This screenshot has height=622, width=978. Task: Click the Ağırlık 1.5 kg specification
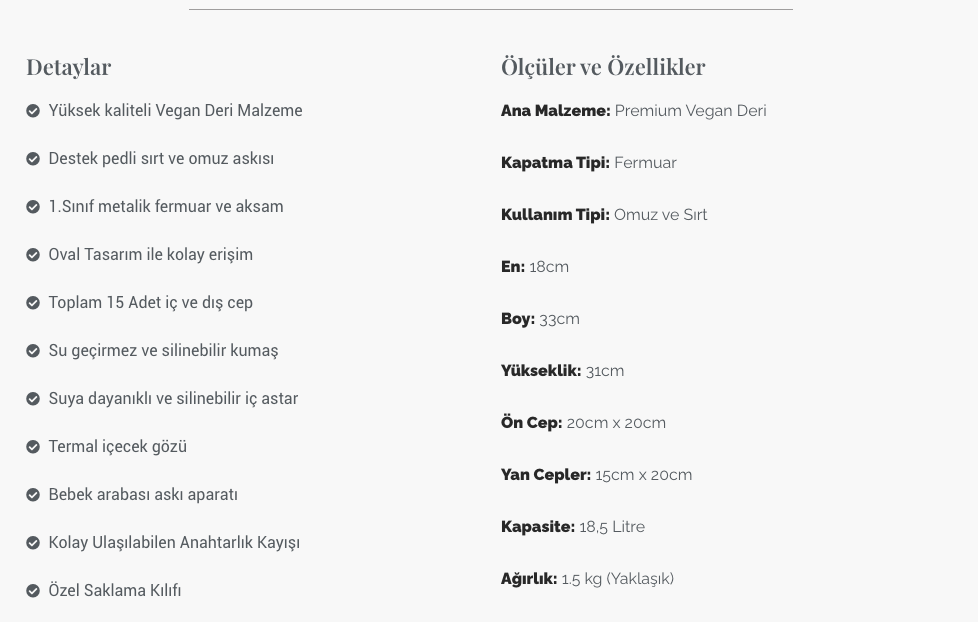(x=588, y=579)
